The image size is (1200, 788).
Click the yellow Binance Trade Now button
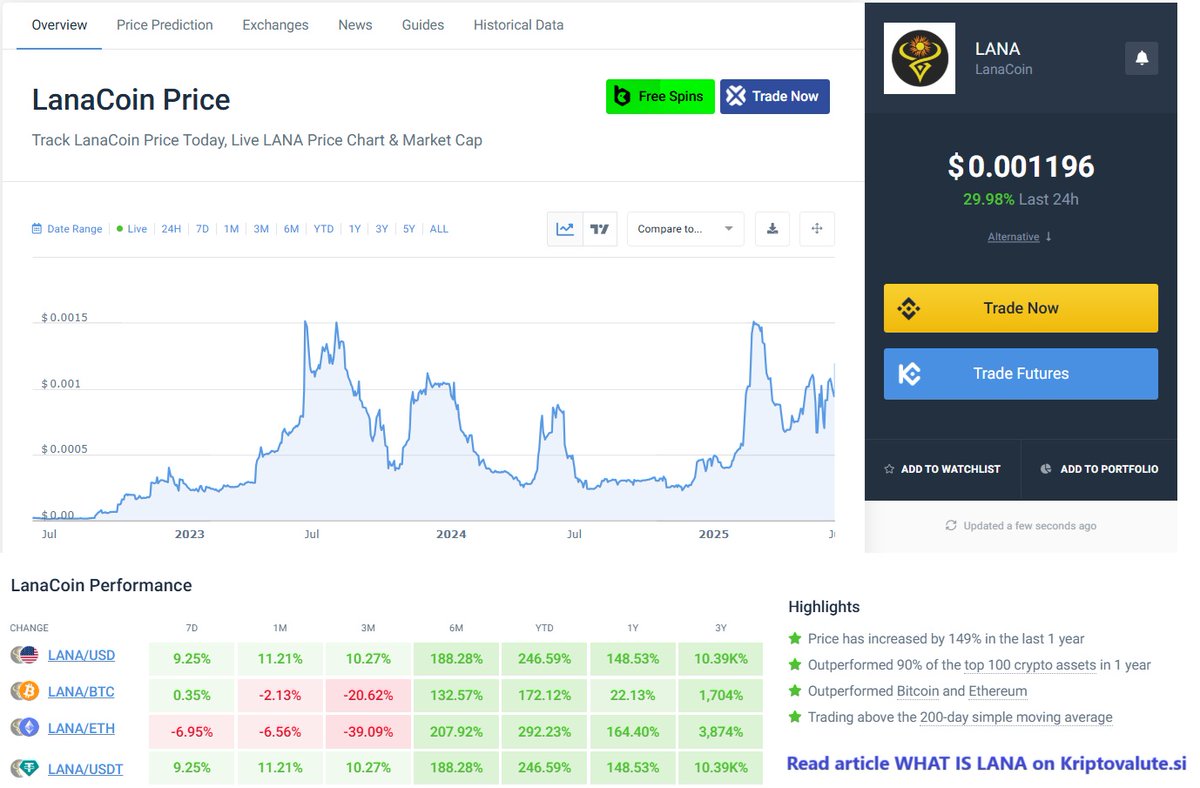pos(1021,308)
